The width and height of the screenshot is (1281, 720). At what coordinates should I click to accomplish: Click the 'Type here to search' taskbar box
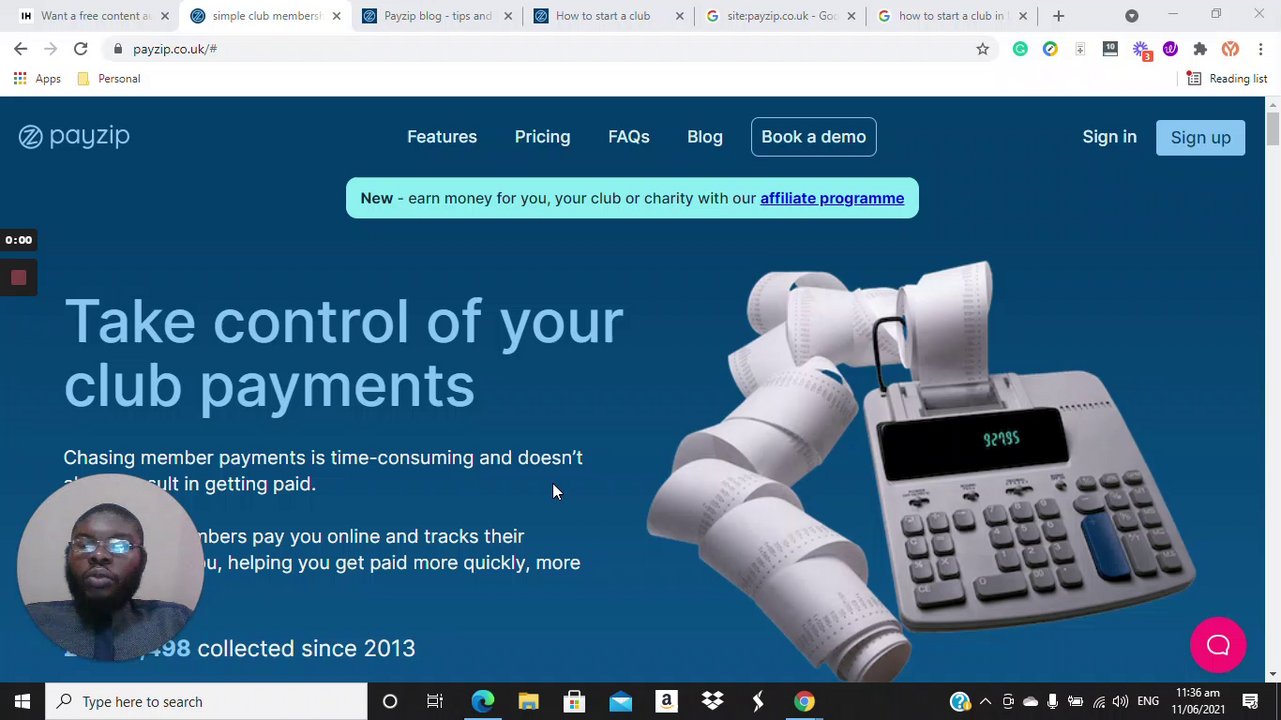pos(207,701)
